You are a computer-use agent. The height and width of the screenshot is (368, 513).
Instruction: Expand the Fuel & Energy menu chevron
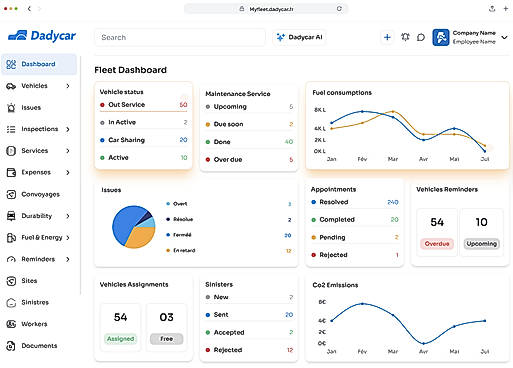[68, 238]
